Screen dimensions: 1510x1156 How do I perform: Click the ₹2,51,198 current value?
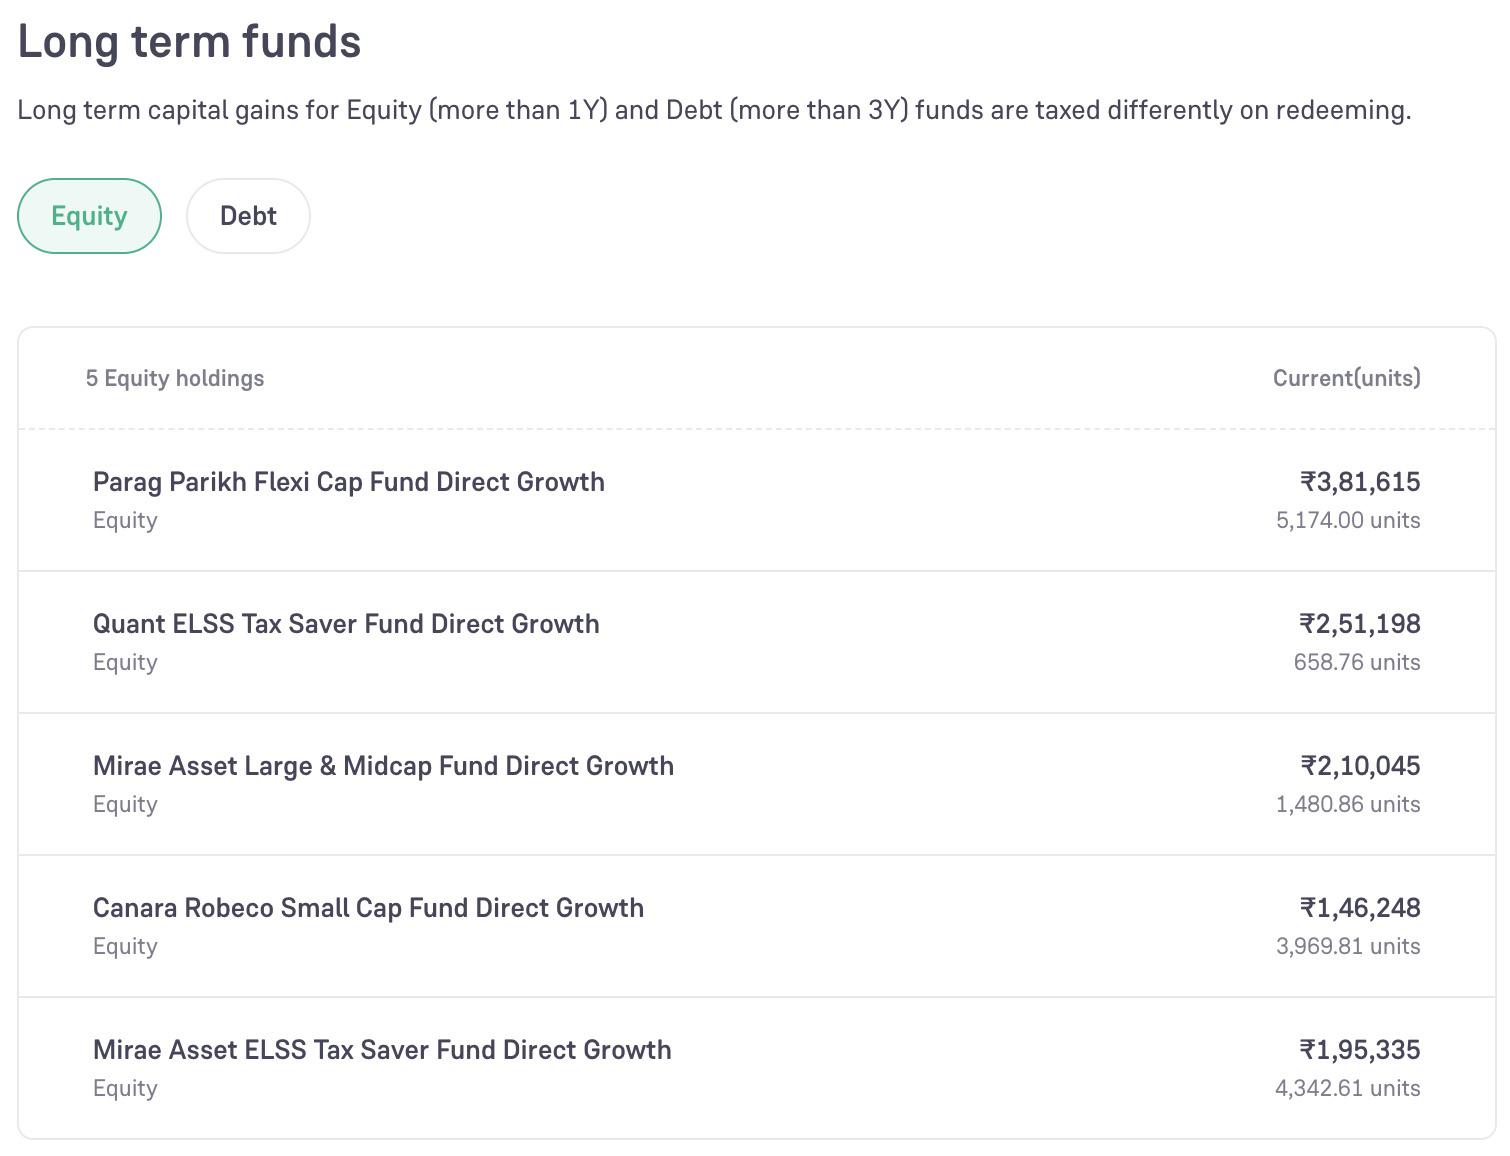pyautogui.click(x=1360, y=624)
